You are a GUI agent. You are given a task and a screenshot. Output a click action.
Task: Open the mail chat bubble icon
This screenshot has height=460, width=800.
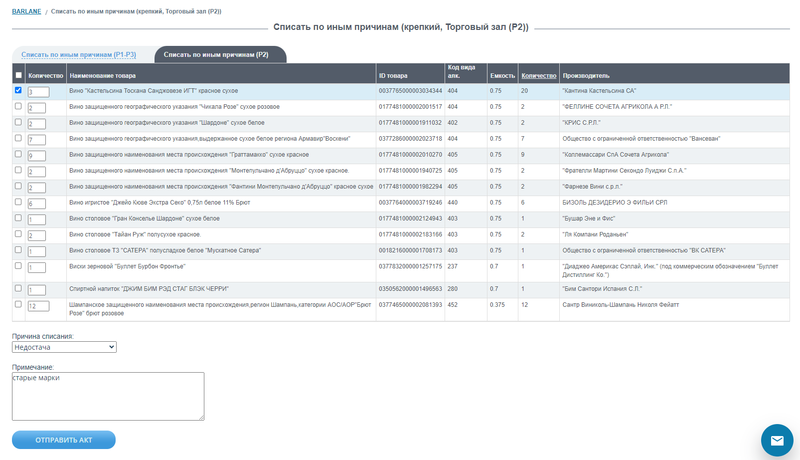click(777, 440)
